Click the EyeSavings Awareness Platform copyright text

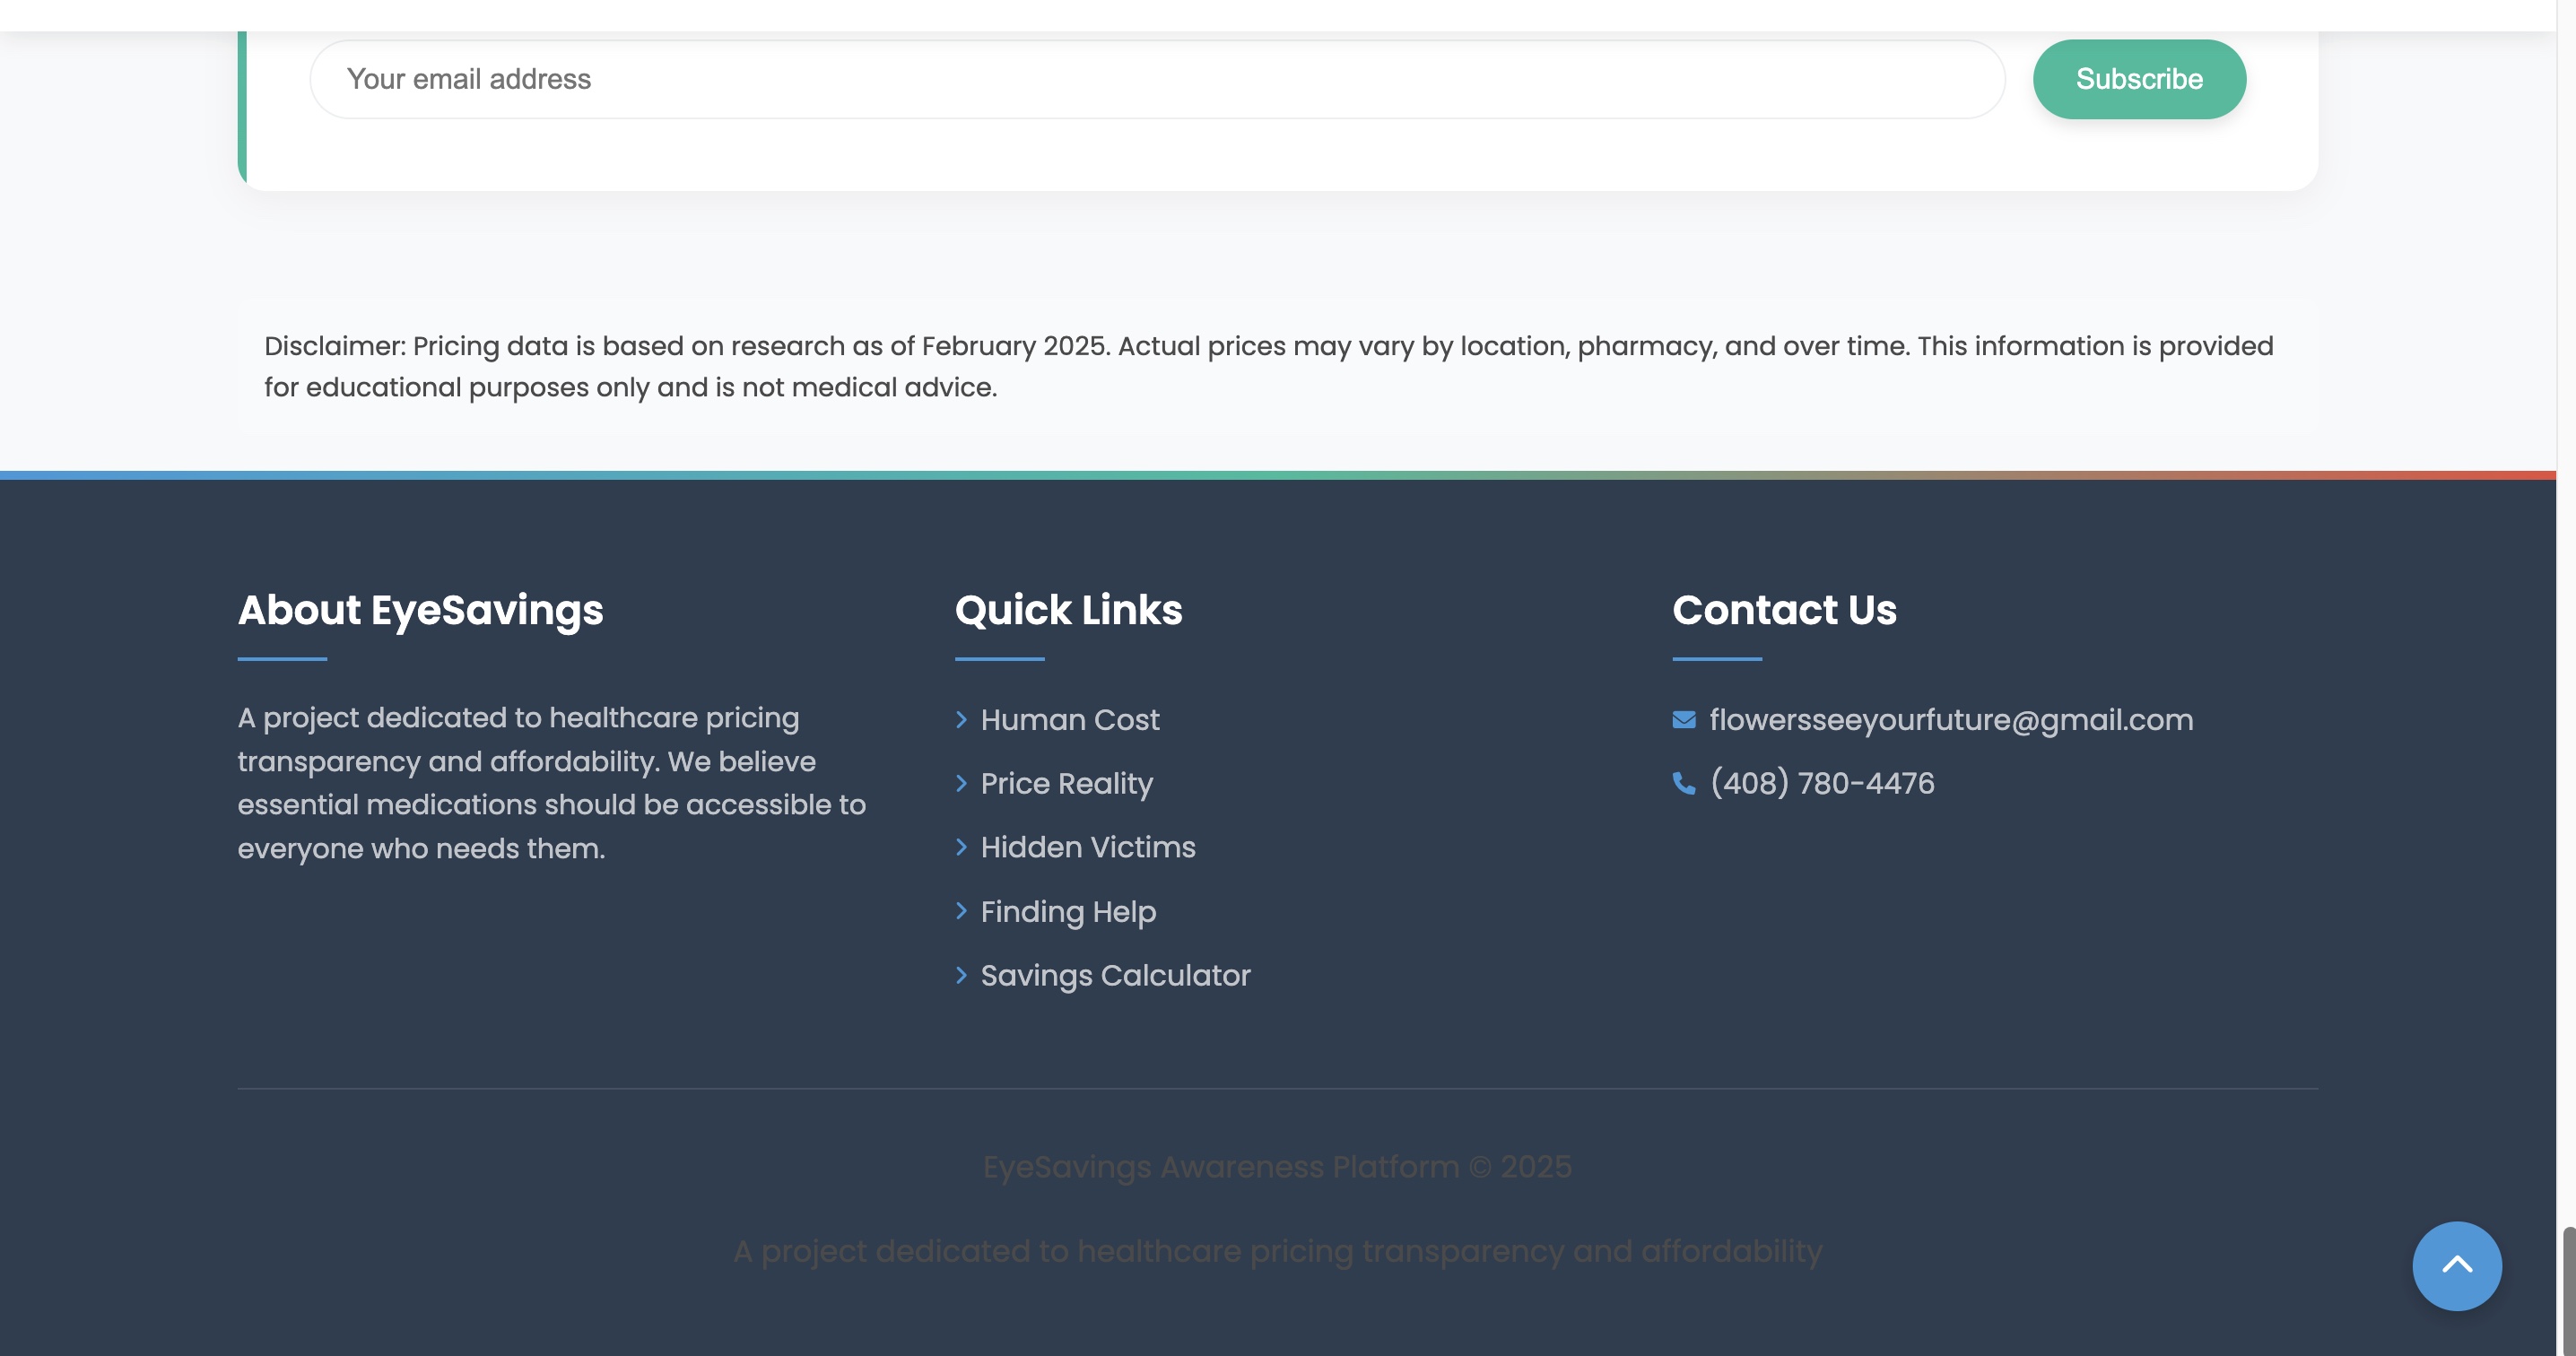click(1277, 1167)
